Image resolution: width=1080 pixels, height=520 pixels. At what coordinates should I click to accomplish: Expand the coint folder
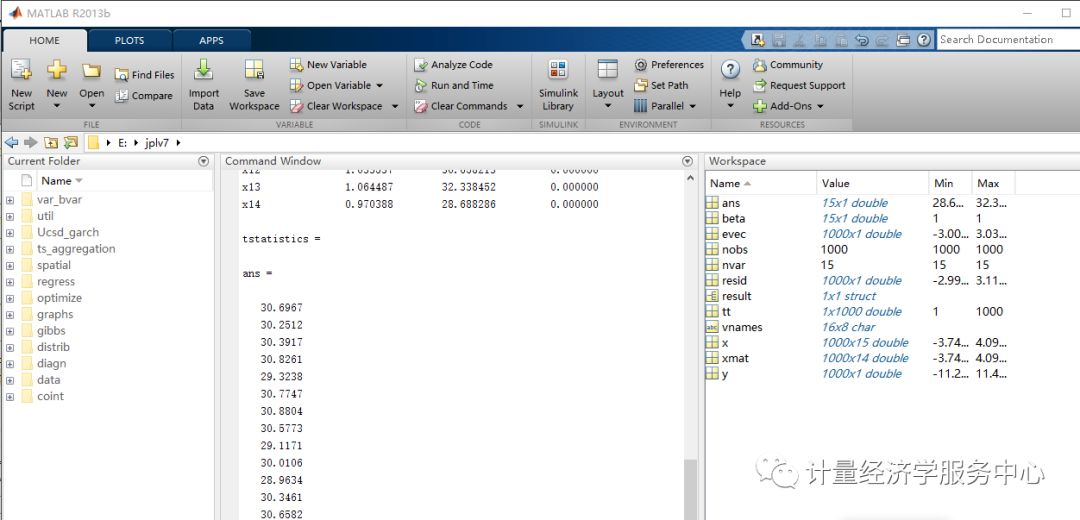tap(10, 397)
